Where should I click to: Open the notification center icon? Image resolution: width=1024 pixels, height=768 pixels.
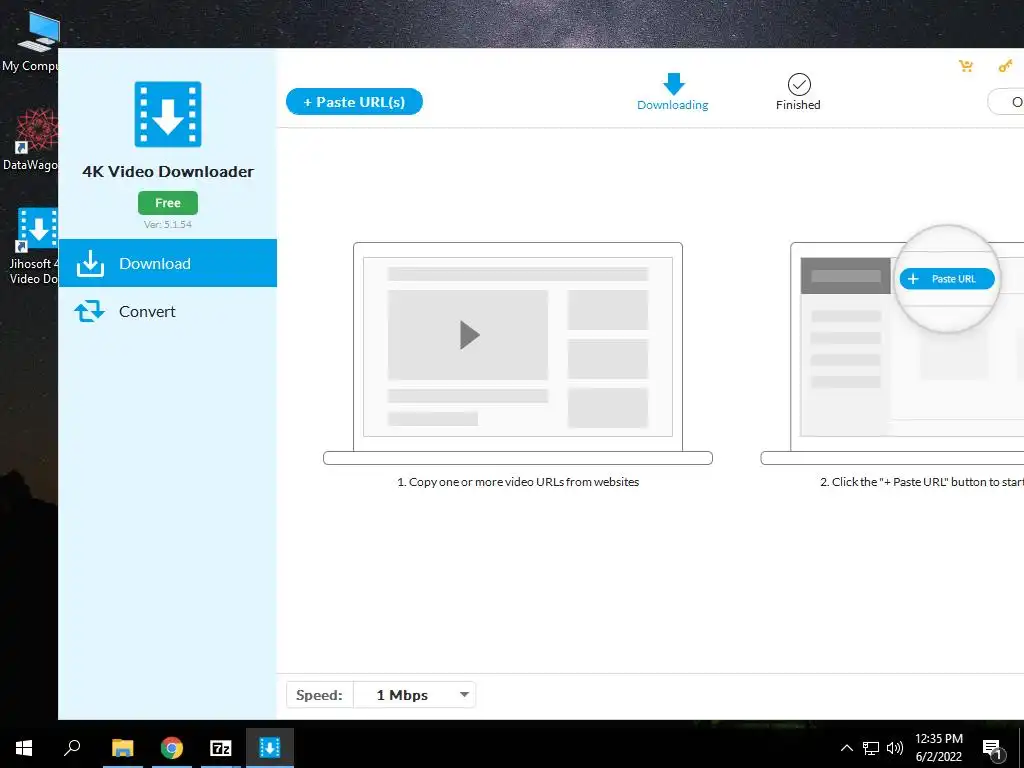[x=992, y=749]
